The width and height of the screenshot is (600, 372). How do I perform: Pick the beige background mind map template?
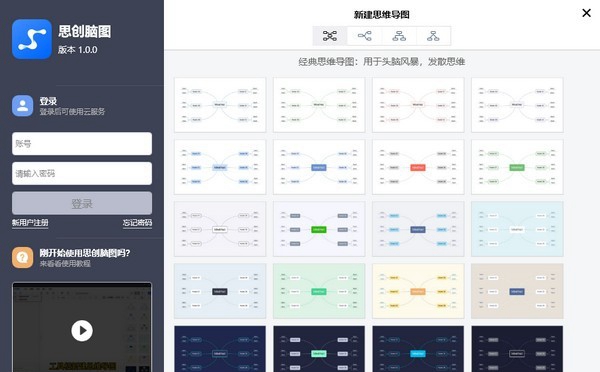[x=517, y=291]
